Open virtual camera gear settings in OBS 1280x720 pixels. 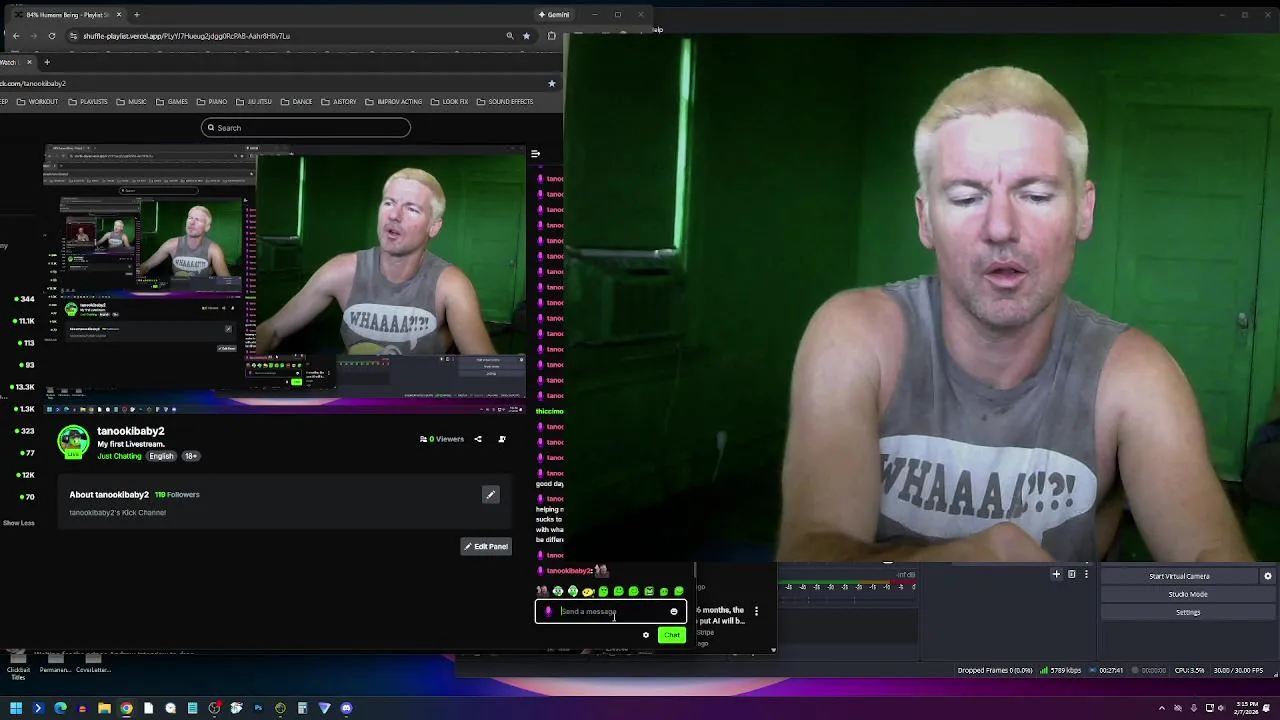tap(1268, 576)
